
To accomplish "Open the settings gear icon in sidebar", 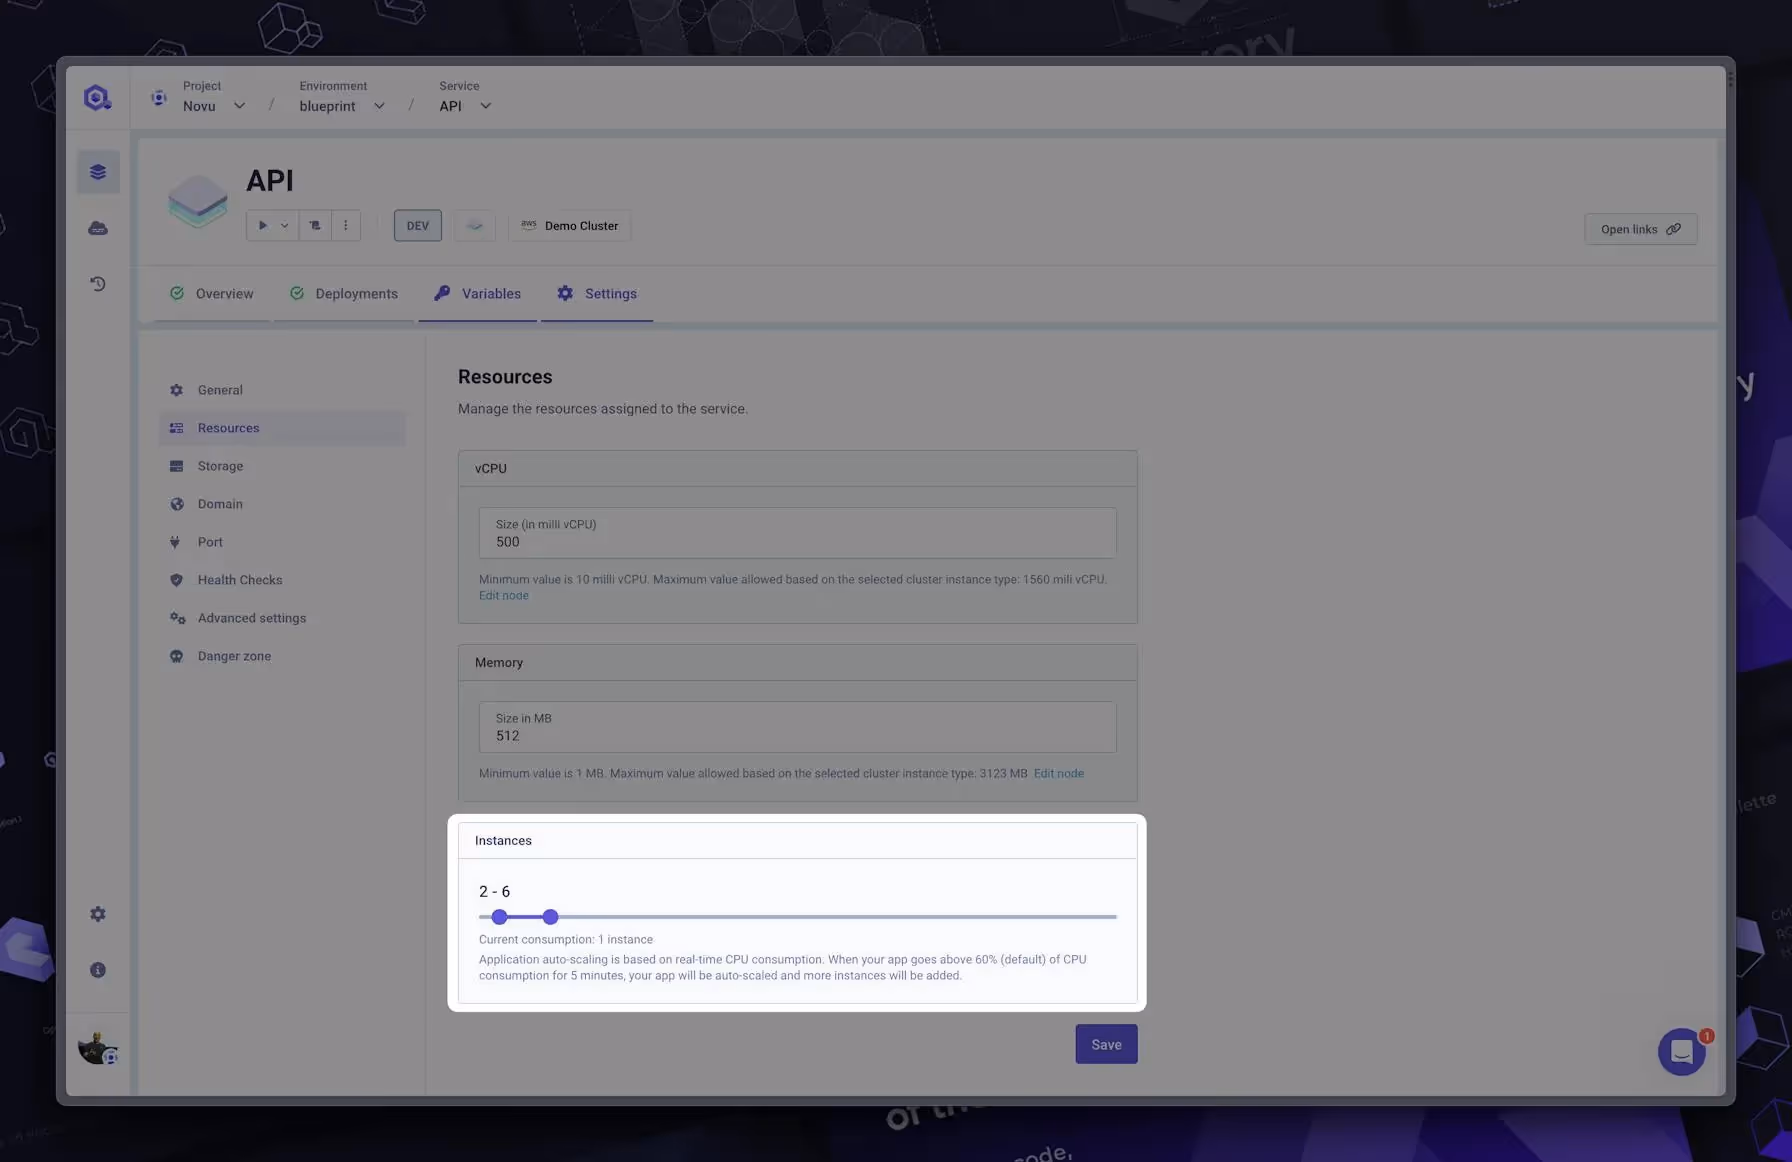I will (x=97, y=913).
